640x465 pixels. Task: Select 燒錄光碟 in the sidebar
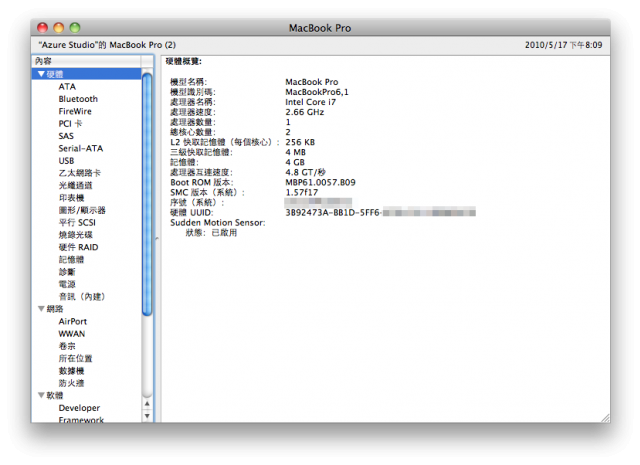tap(76, 235)
